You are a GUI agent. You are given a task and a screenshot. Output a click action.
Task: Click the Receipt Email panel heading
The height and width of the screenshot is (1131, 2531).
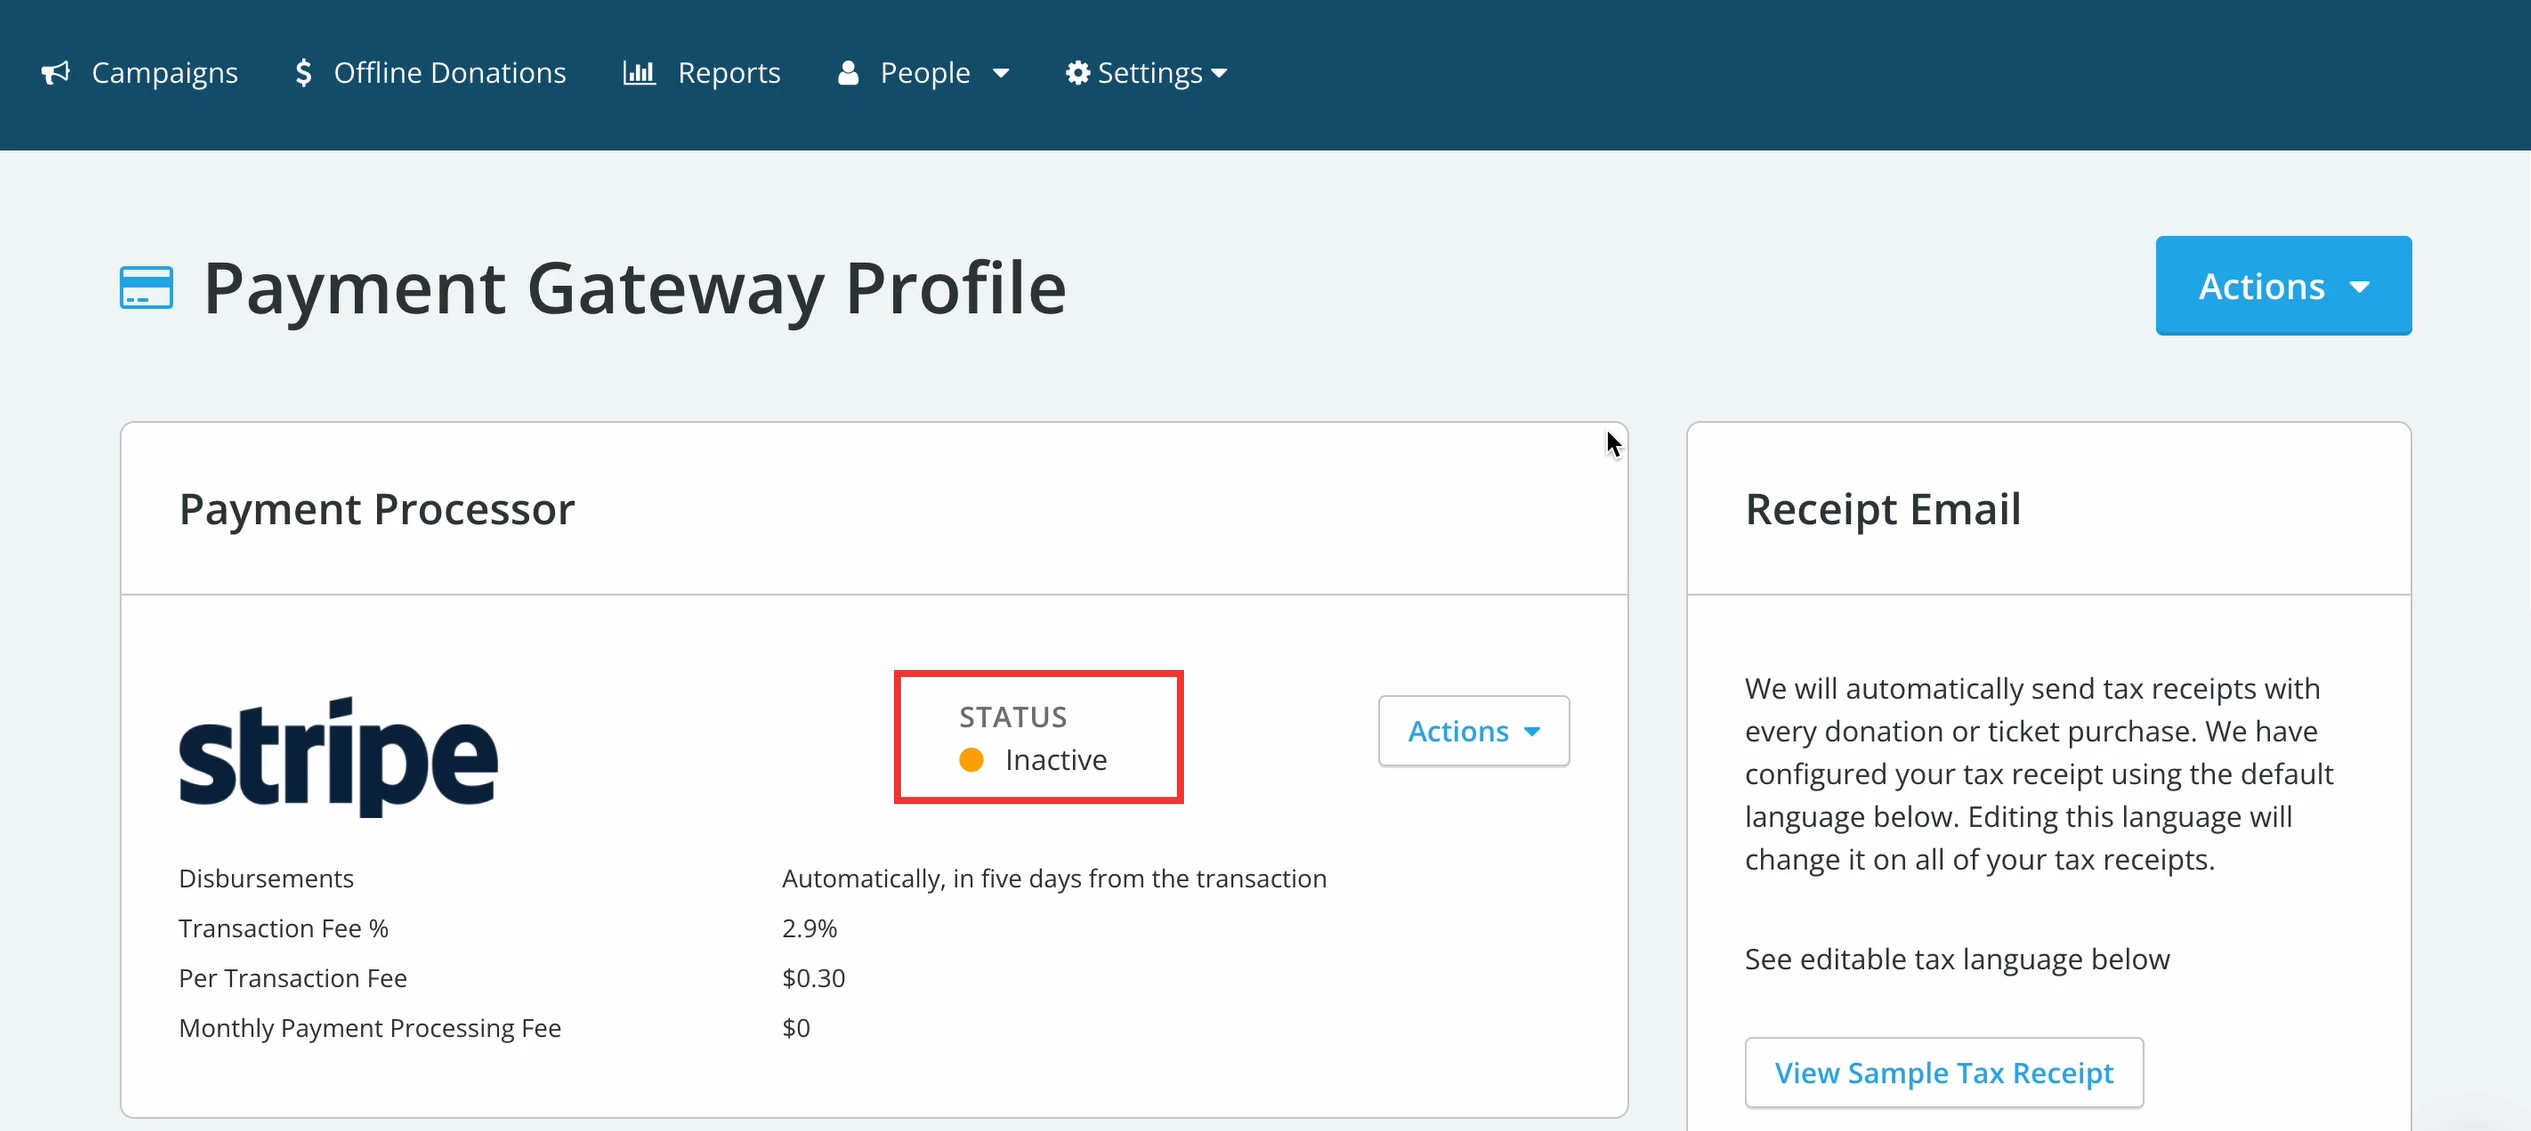click(1881, 508)
